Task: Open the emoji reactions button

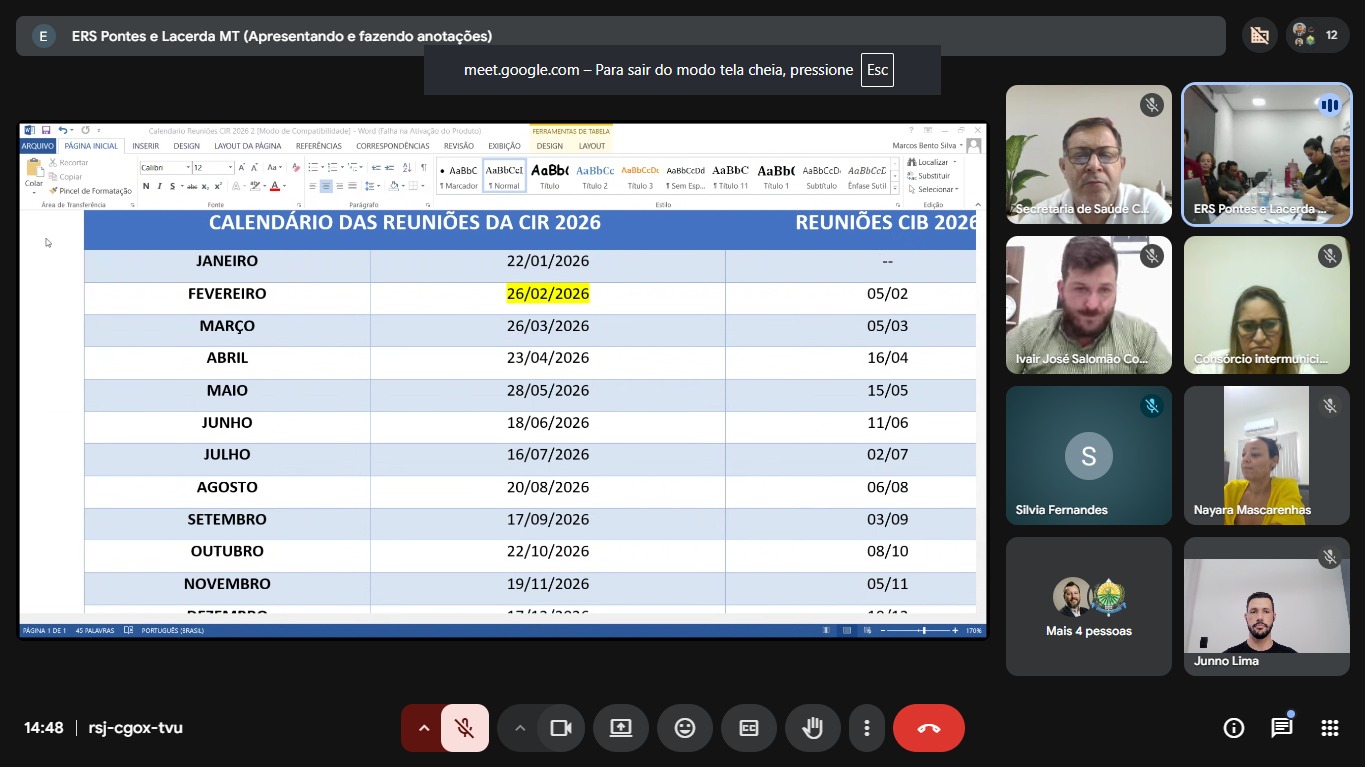Action: click(685, 728)
